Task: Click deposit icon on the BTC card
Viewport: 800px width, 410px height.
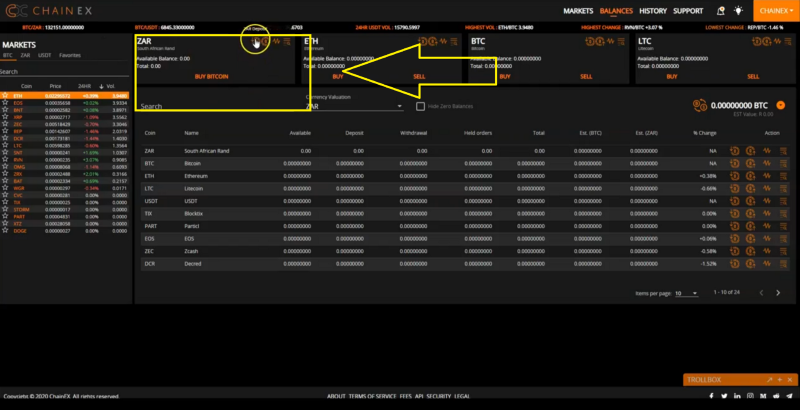Action: [589, 41]
